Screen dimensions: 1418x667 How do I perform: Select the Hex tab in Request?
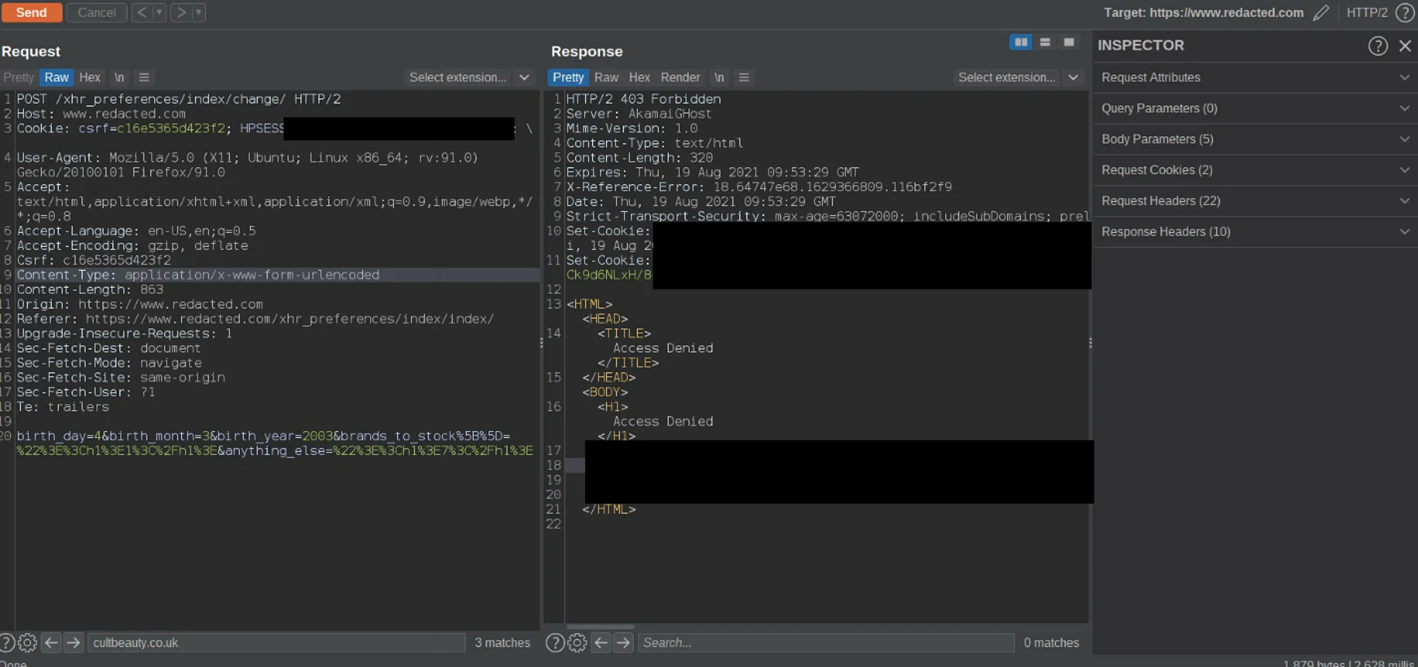(x=90, y=77)
